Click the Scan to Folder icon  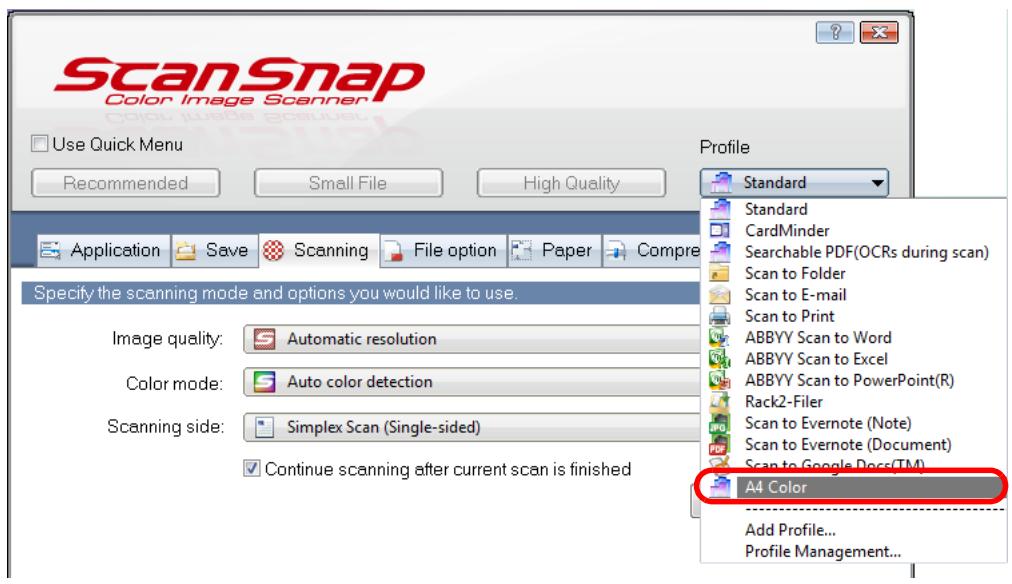[720, 274]
